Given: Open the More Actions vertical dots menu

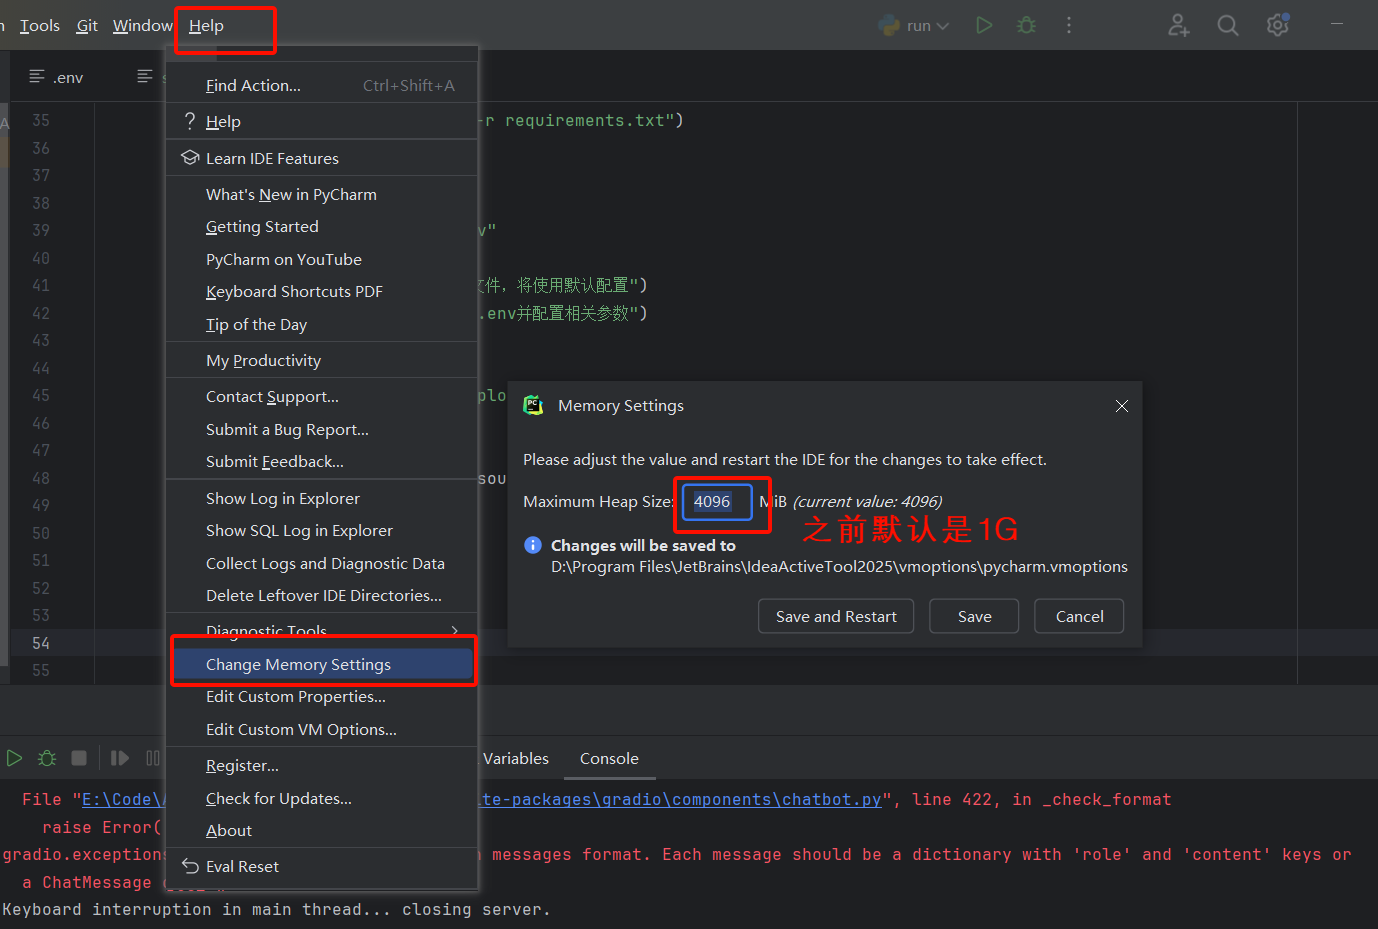Looking at the screenshot, I should [1069, 25].
